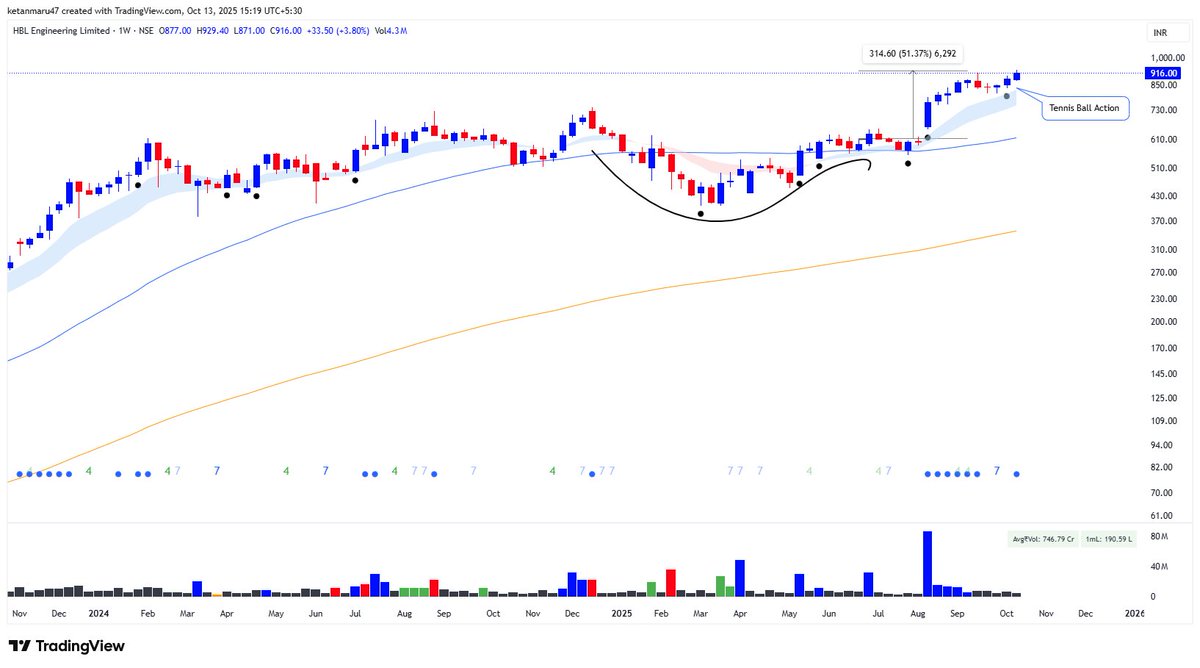Click the 145.00 price axis label
This screenshot has height=668, width=1200.
[1162, 375]
